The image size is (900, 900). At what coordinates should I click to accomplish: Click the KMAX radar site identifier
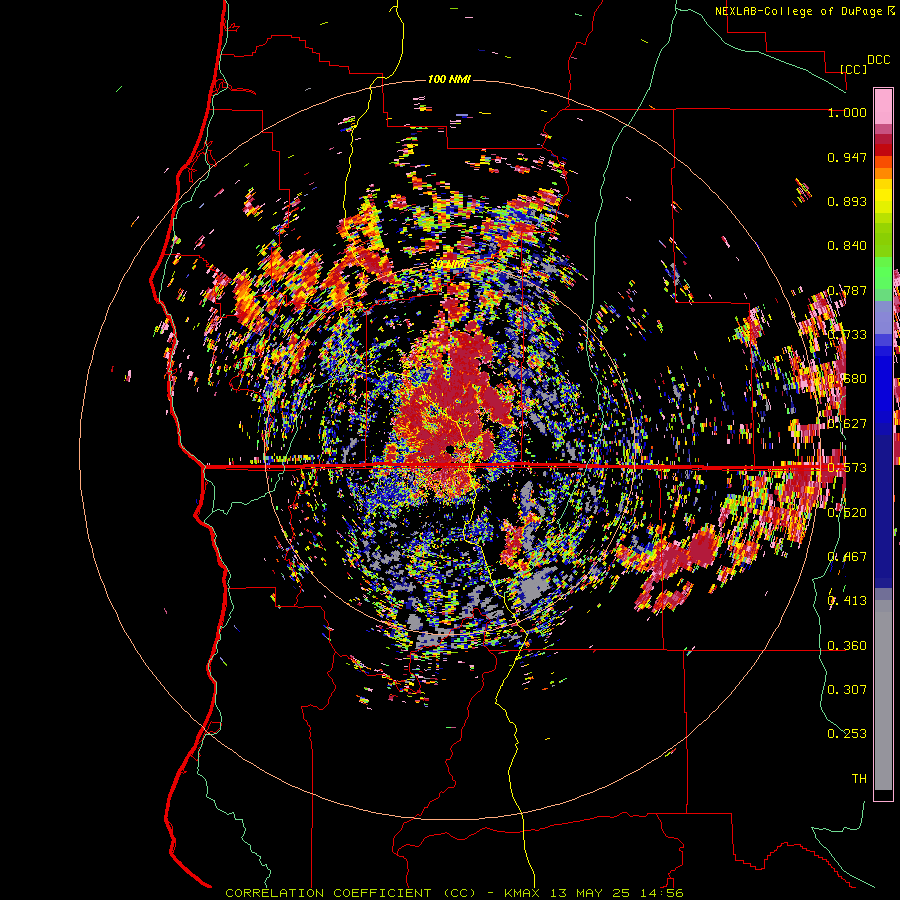coord(523,893)
